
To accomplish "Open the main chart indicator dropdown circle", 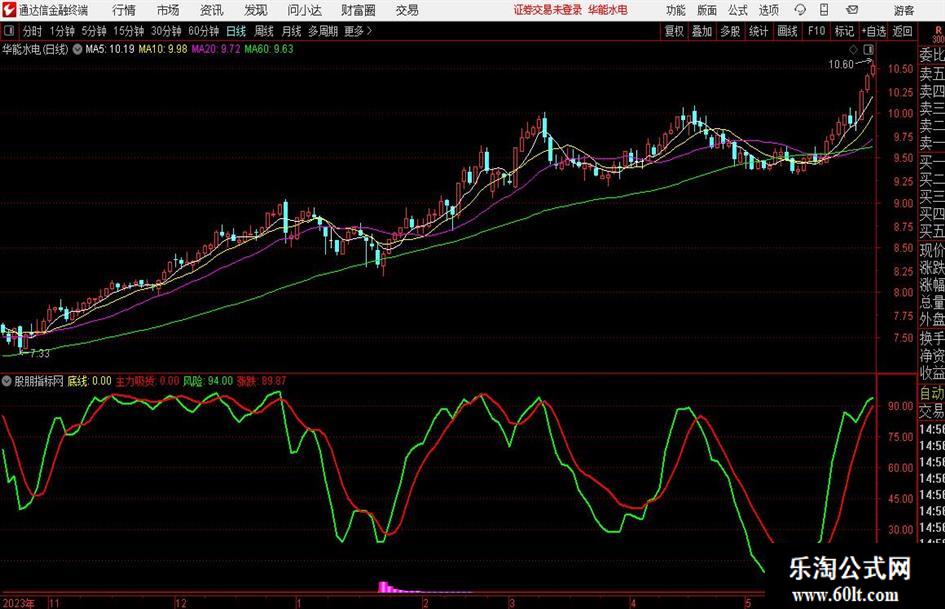I will pos(78,49).
